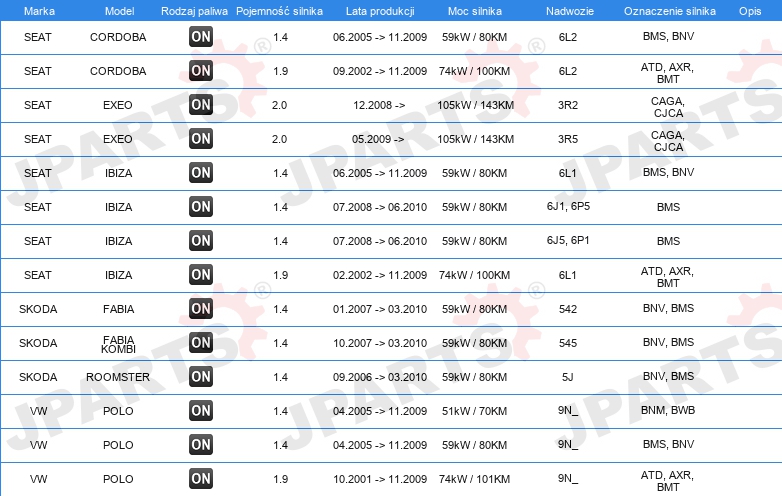Click the ON fuel icon in the Skoda Fabia 542 row
The image size is (782, 496).
point(201,308)
